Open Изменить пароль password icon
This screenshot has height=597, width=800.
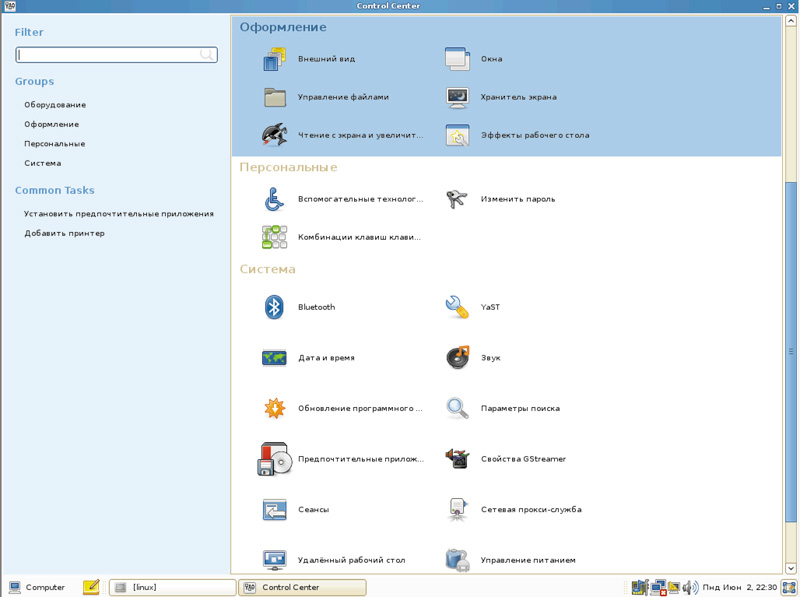click(x=457, y=199)
